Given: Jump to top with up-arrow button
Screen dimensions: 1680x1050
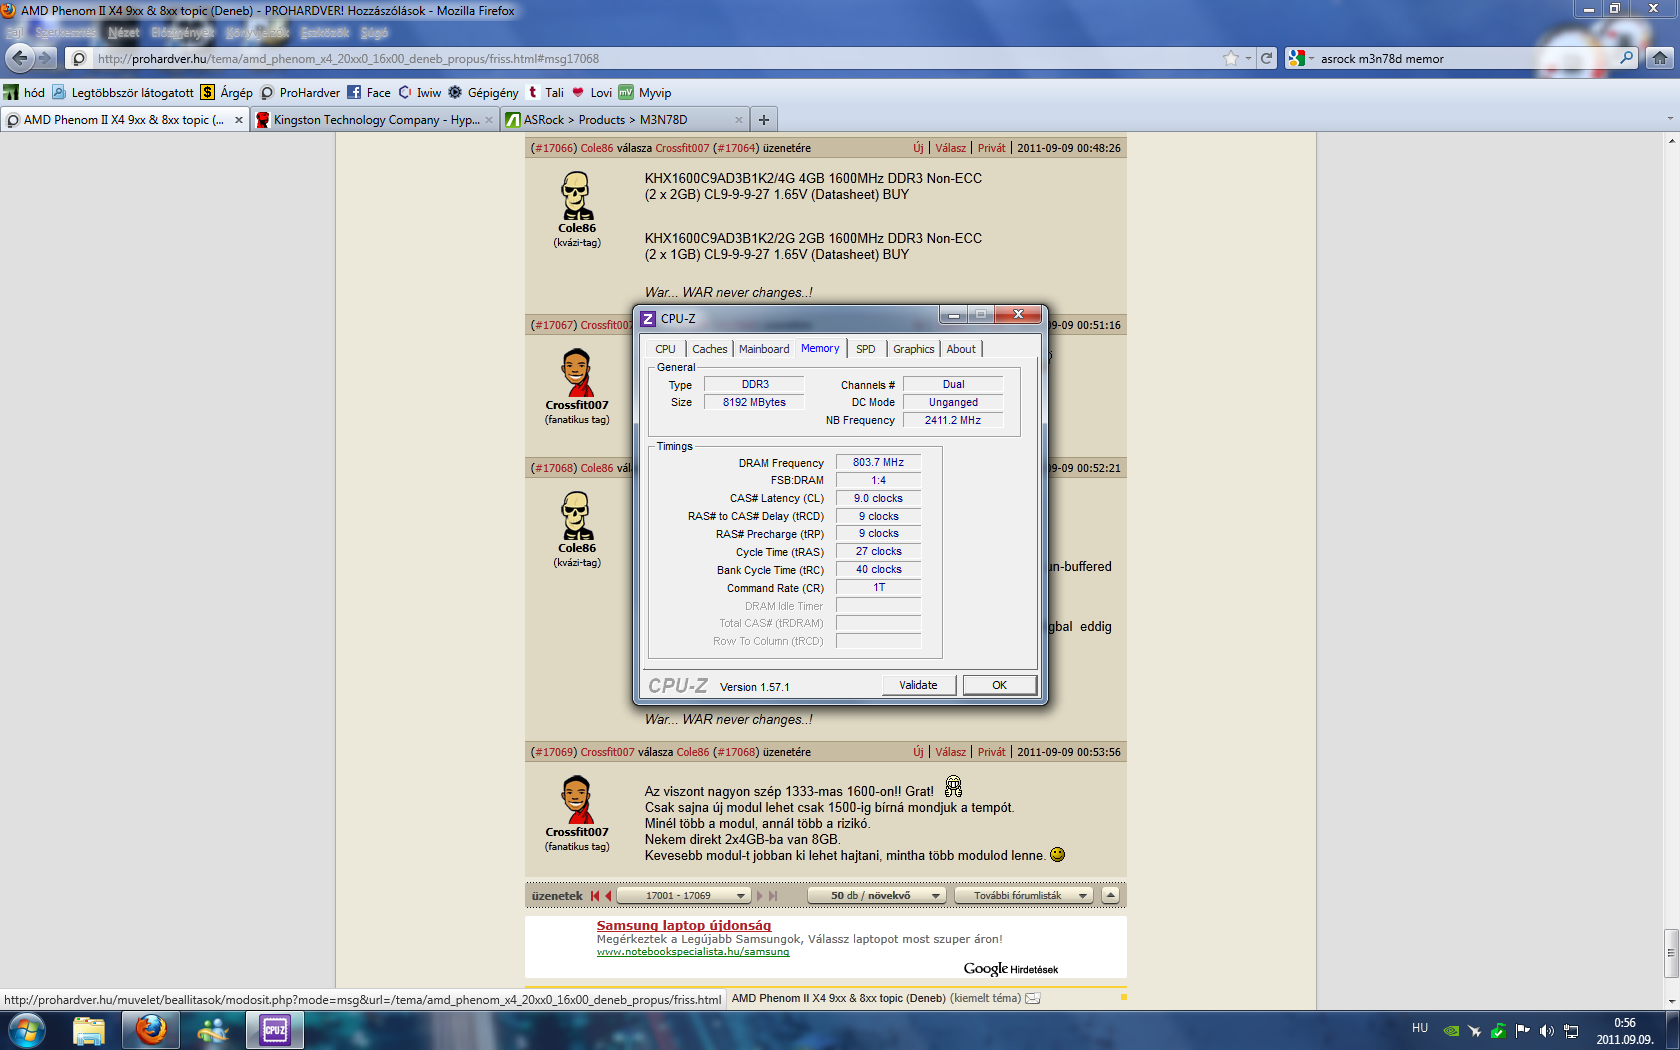Looking at the screenshot, I should tap(1110, 896).
